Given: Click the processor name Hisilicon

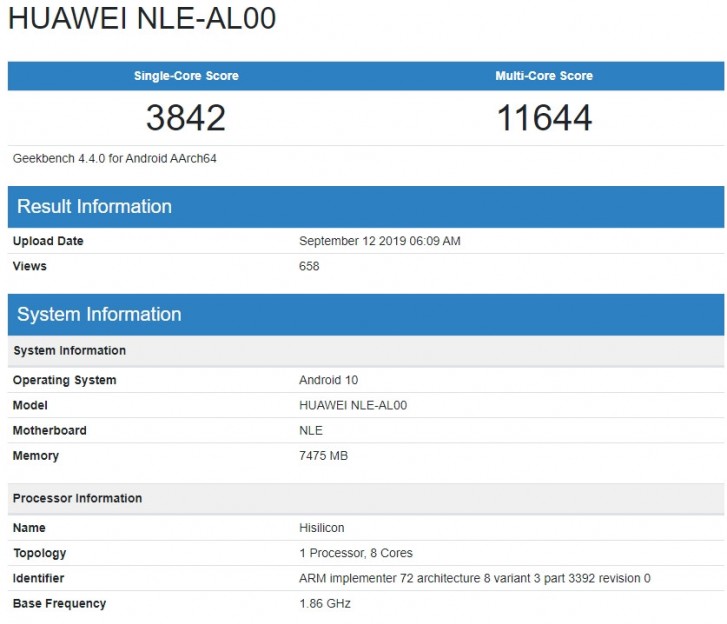Looking at the screenshot, I should pos(324,527).
